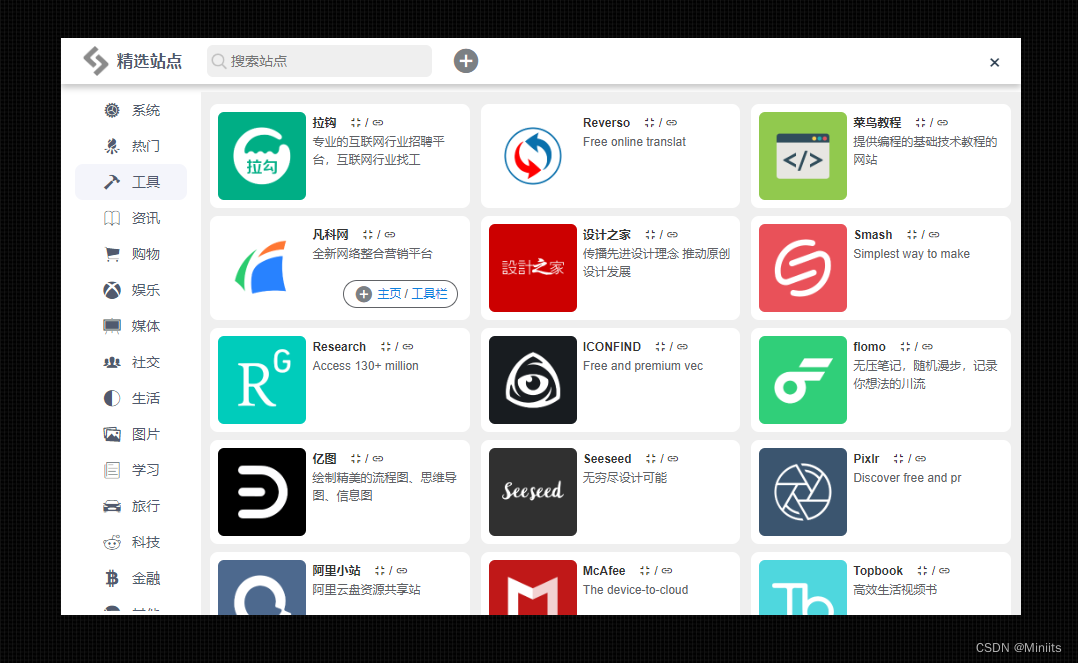Screen dimensions: 1078x663
Task: Click the grid icon beside 凡科网
Action: click(368, 235)
